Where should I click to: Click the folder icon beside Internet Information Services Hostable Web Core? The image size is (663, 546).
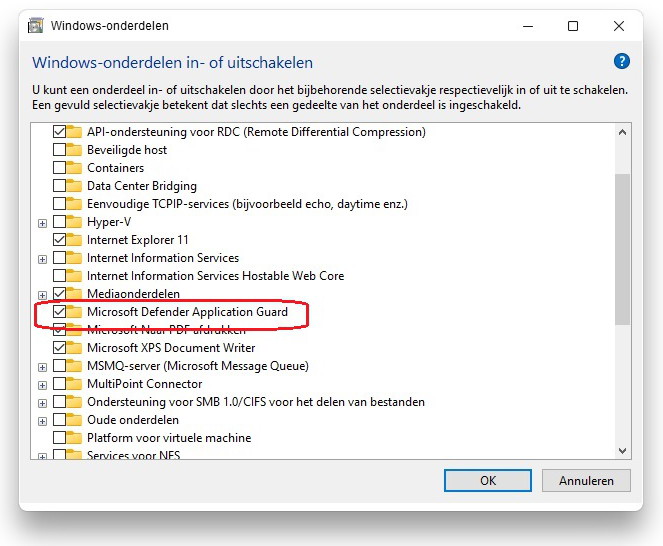click(74, 276)
